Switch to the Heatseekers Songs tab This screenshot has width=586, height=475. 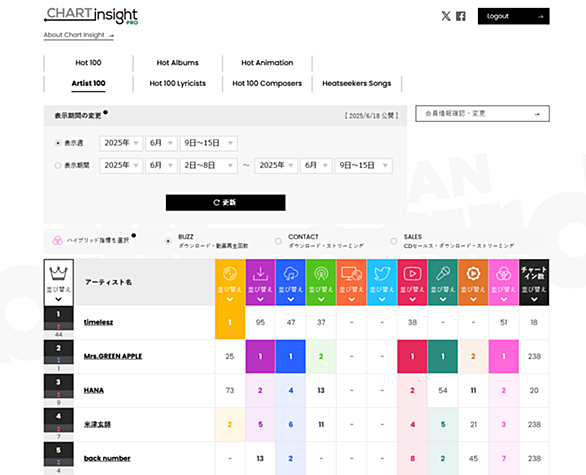click(357, 83)
